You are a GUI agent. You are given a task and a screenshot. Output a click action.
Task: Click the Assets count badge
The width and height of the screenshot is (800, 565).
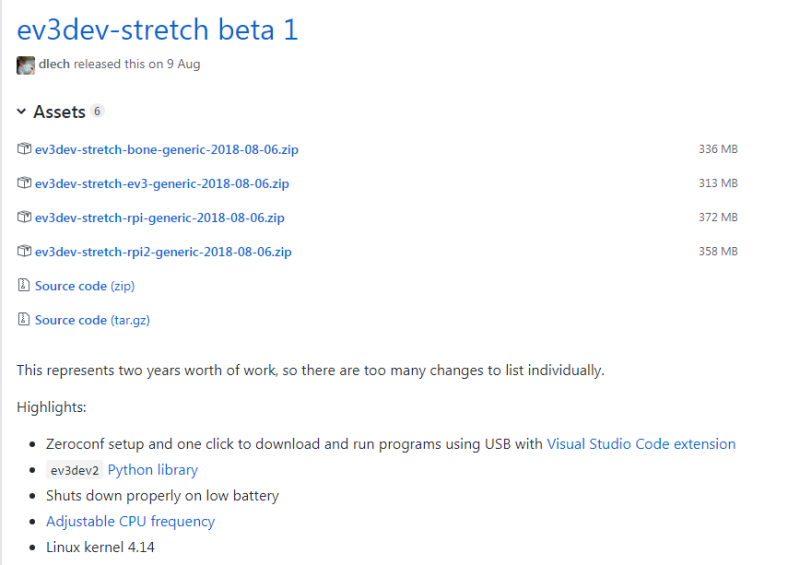98,112
